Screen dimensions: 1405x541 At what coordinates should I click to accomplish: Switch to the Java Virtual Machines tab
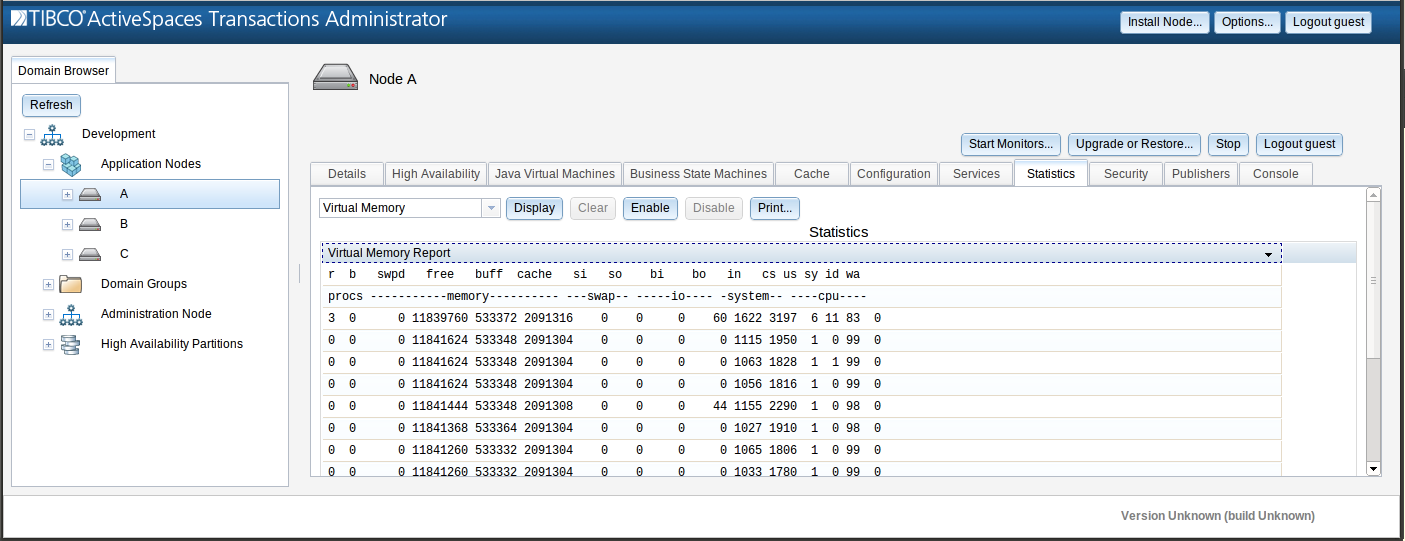click(555, 174)
